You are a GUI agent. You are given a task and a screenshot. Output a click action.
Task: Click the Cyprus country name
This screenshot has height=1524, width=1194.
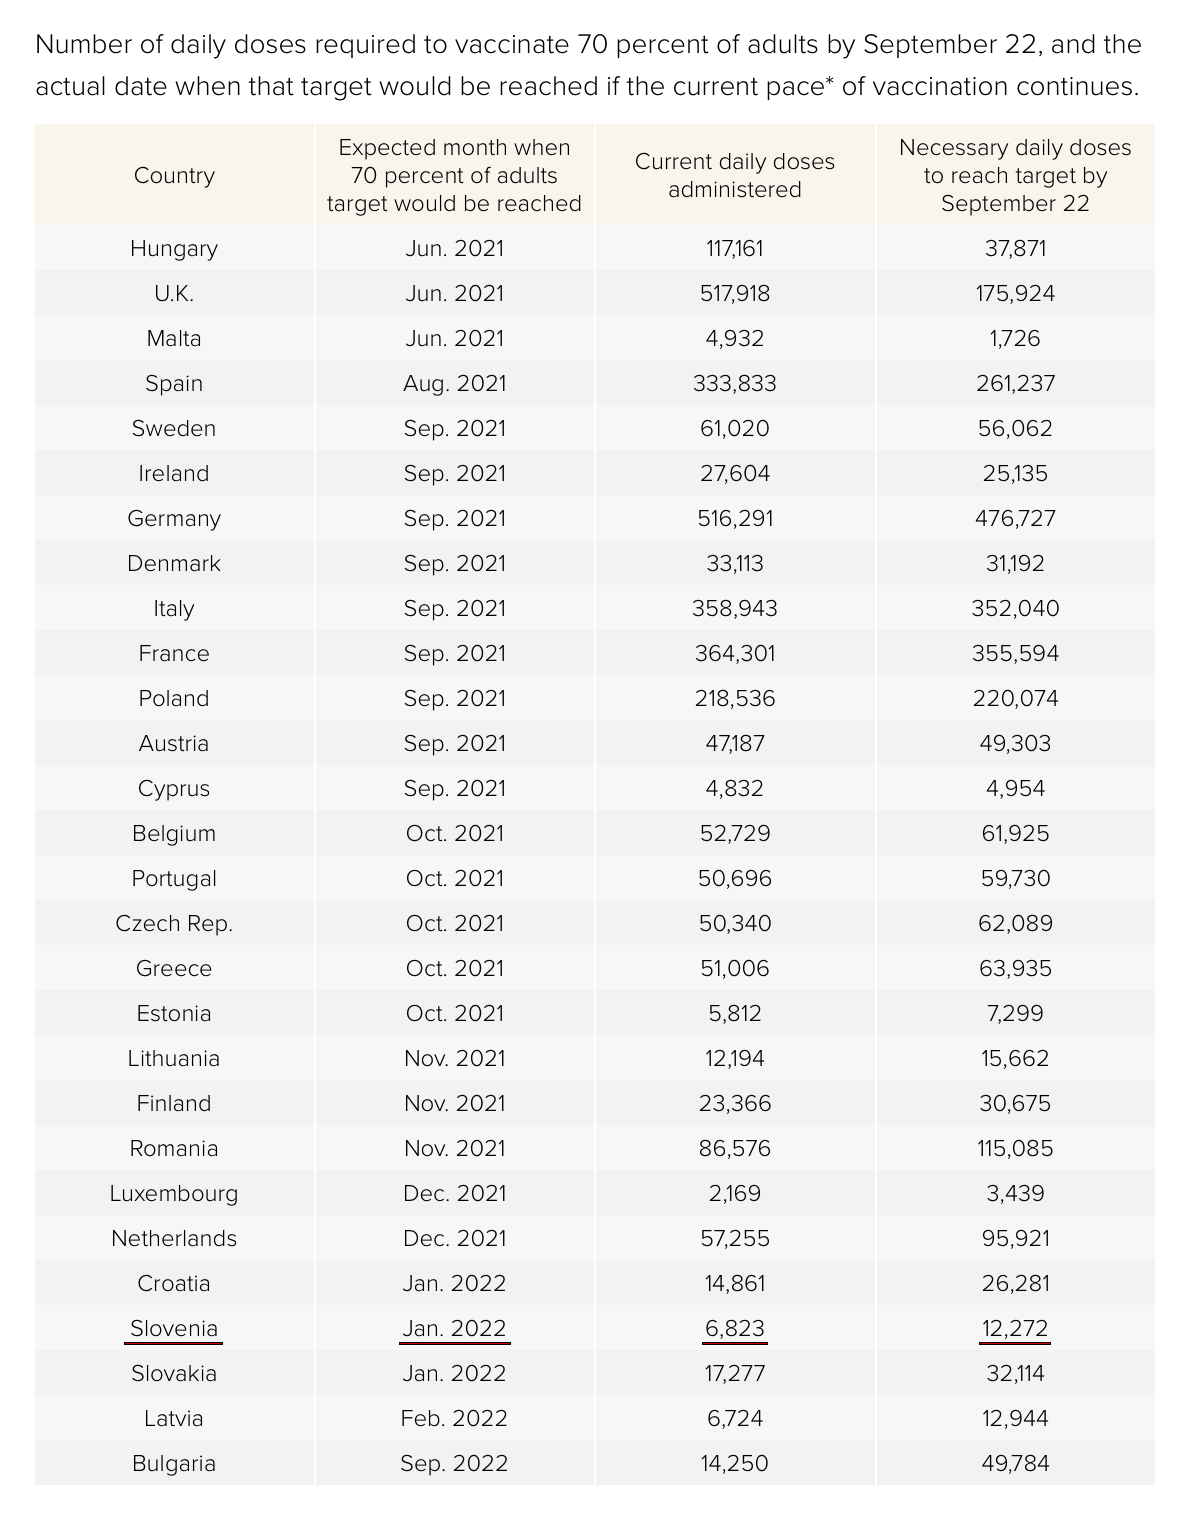coord(174,789)
